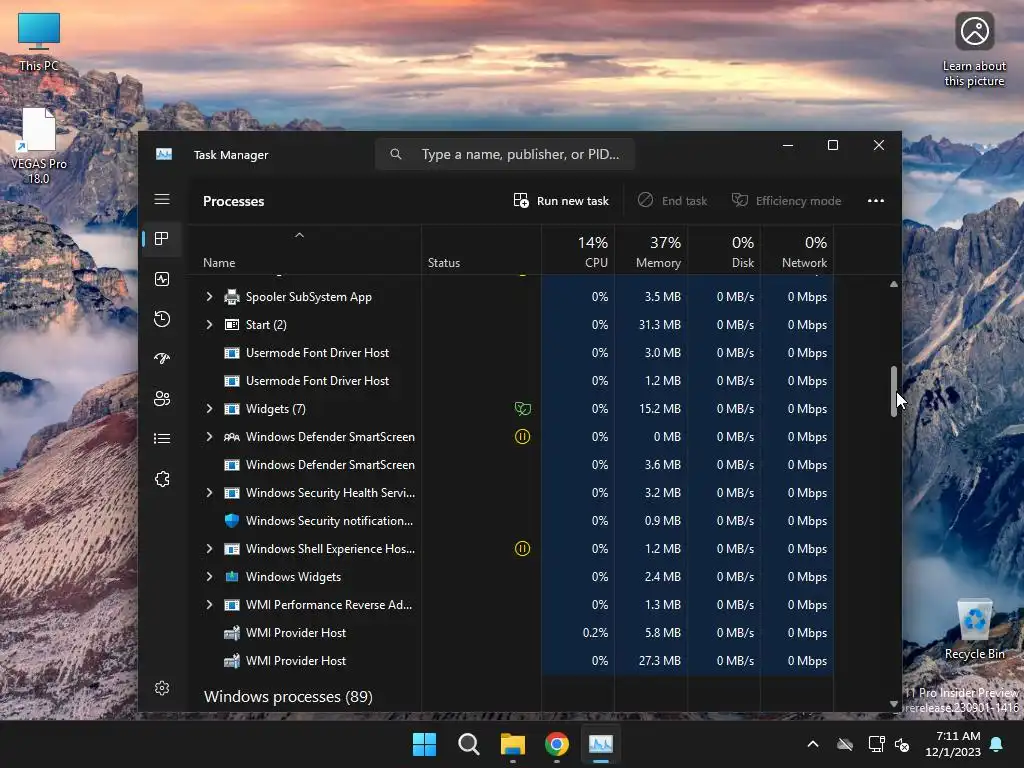Click the scrollbar down arrow in process list
This screenshot has height=768, width=1024.
pos(893,703)
